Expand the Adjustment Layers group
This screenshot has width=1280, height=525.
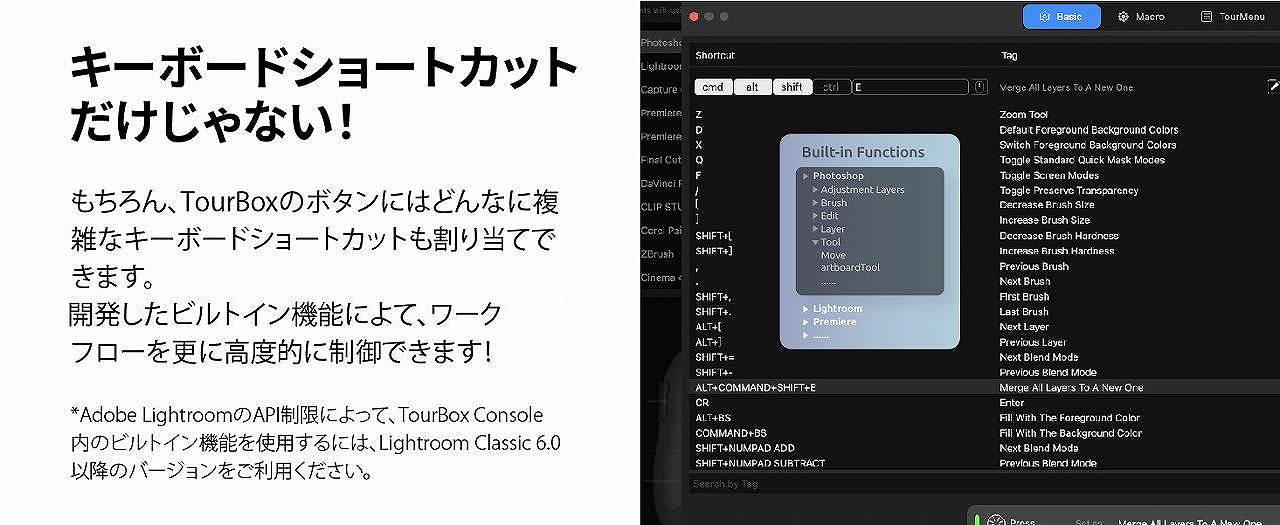(x=814, y=190)
